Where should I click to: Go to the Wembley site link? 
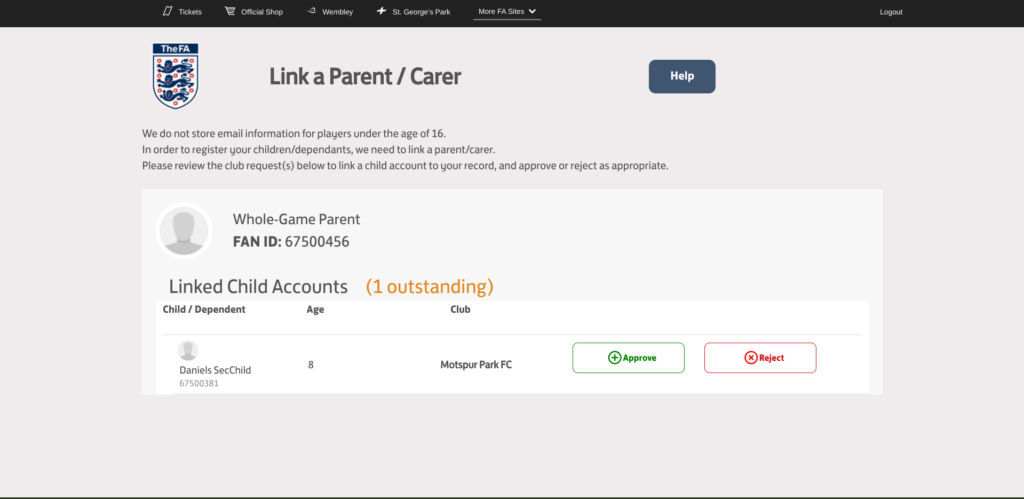pos(338,12)
